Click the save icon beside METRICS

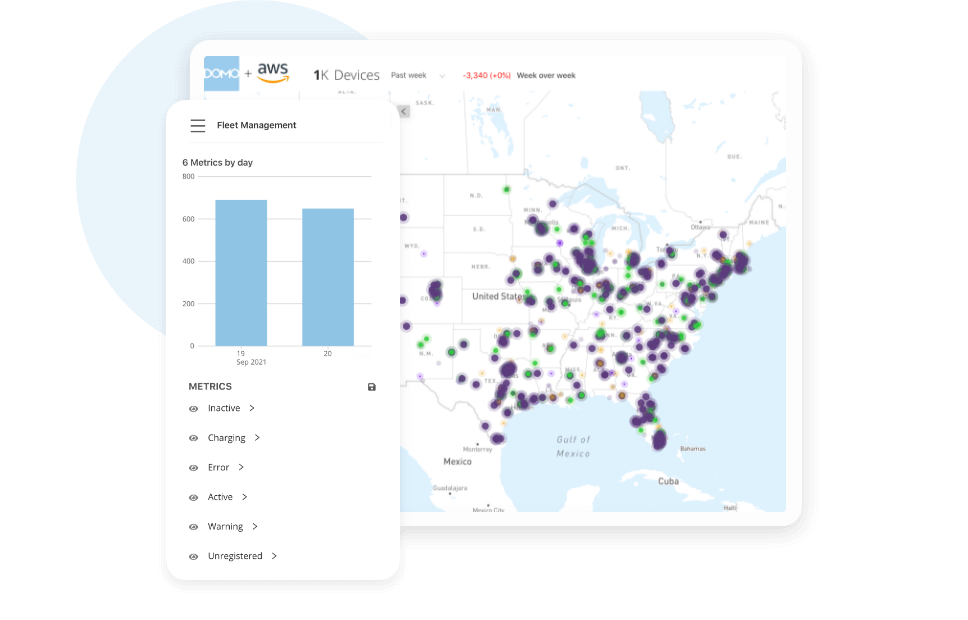point(372,387)
